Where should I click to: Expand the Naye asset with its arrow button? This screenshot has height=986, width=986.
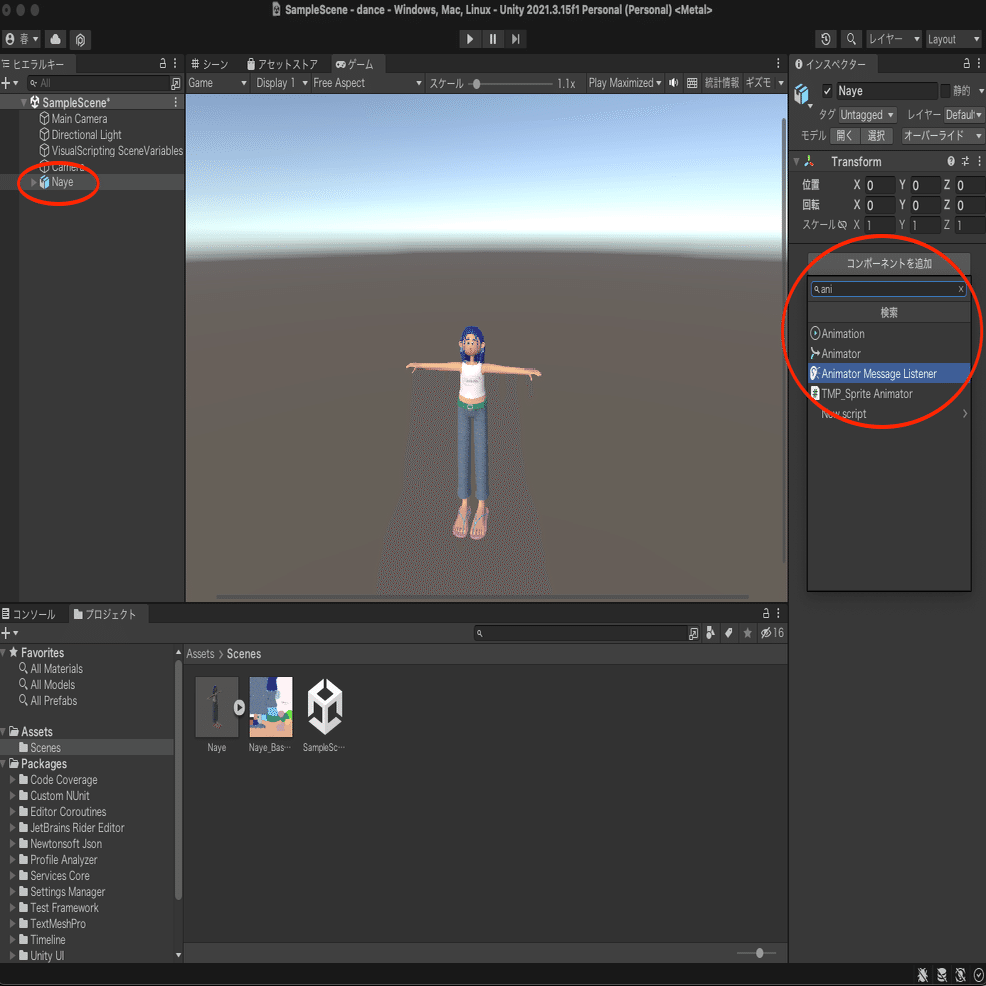239,707
